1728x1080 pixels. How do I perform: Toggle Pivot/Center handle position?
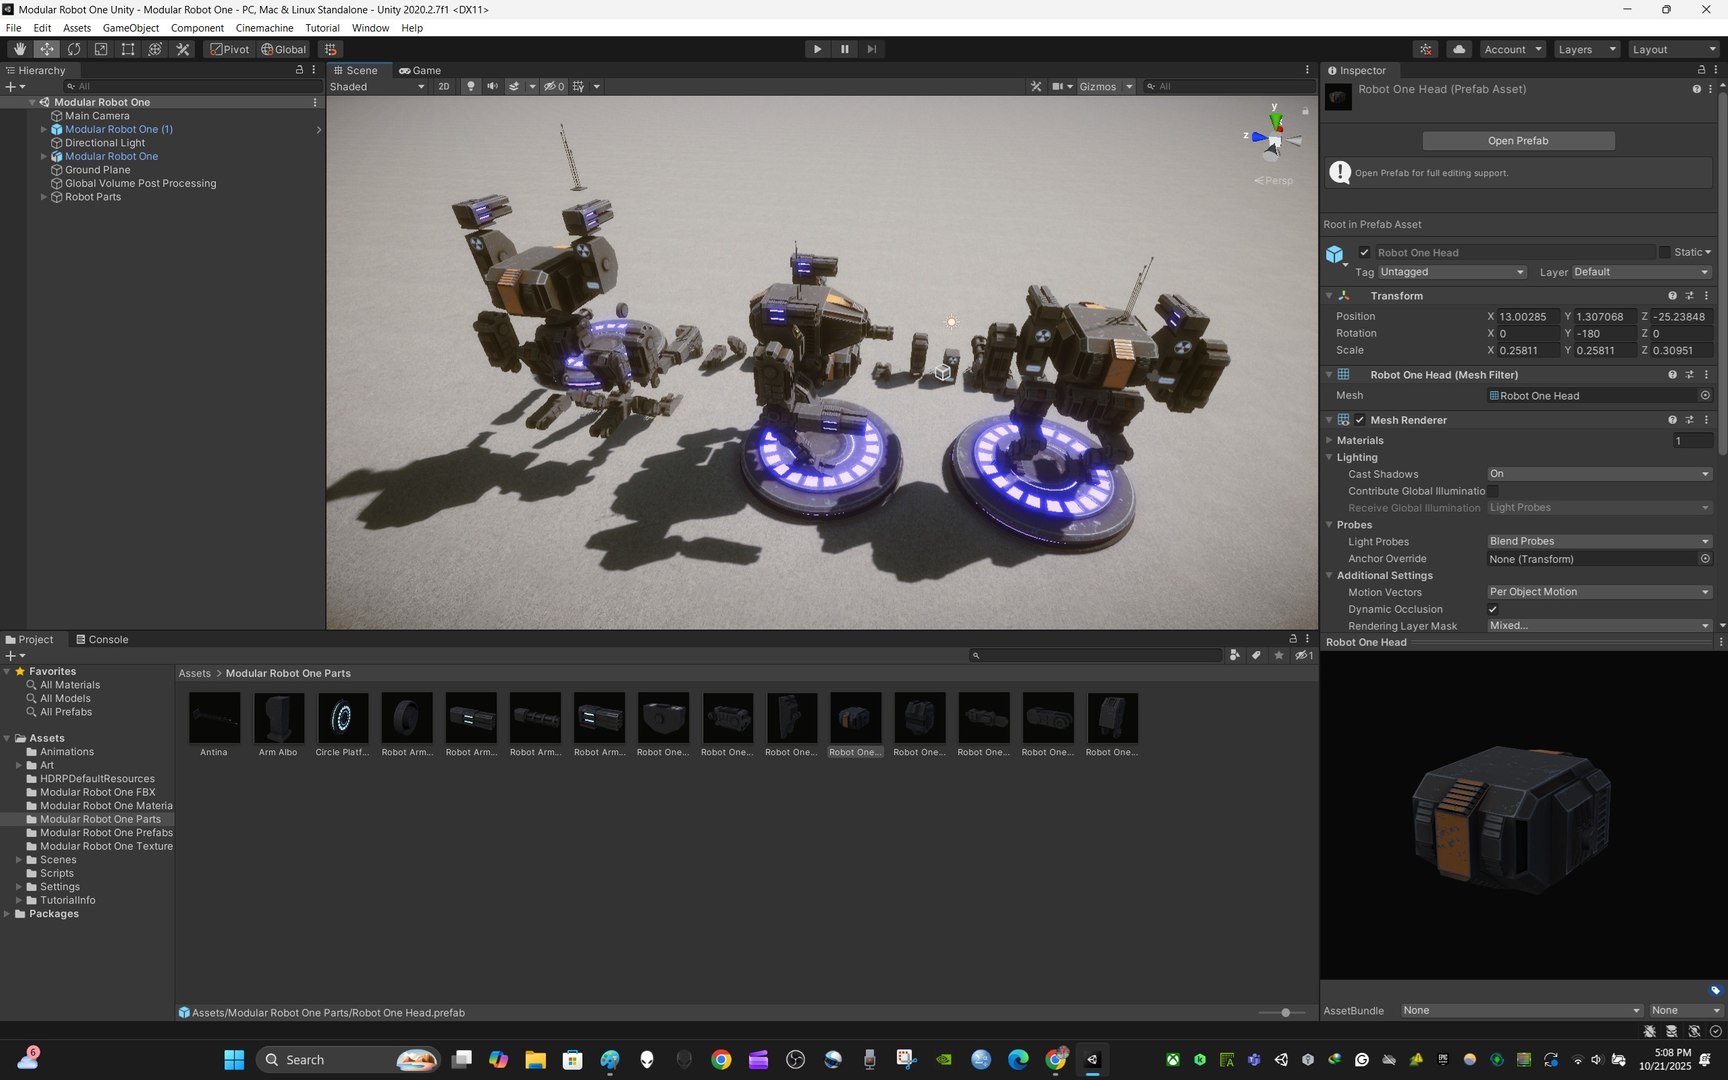(x=230, y=49)
